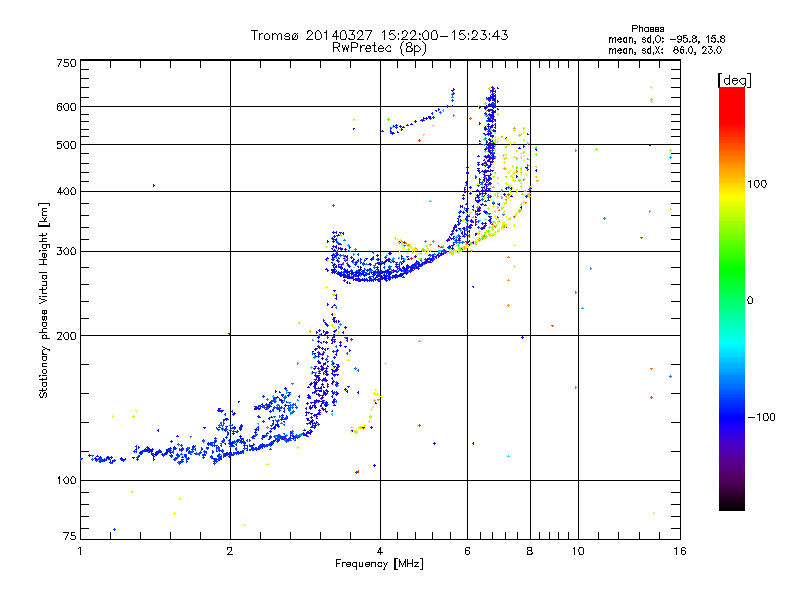The height and width of the screenshot is (600, 800).
Task: Click the "500" height axis tick label
Action: pos(67,145)
